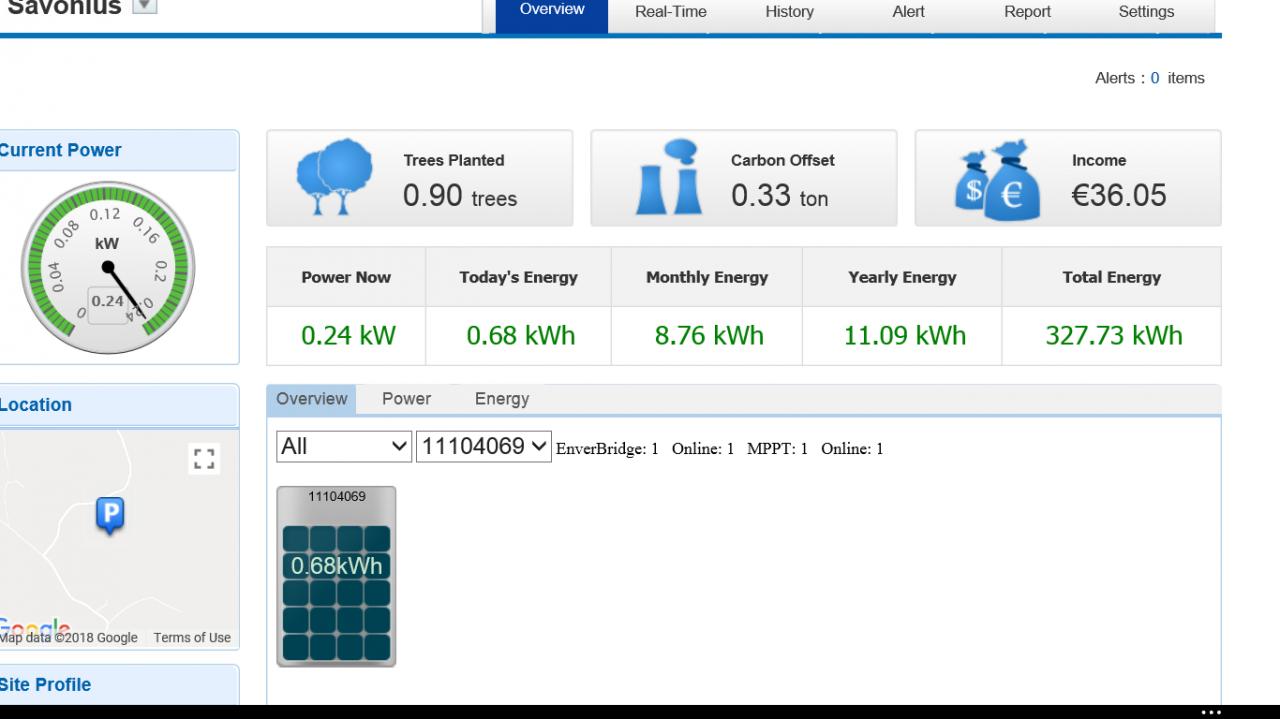This screenshot has height=719, width=1280.
Task: Click the Total Energy 327.73 kWh value
Action: tap(1113, 336)
